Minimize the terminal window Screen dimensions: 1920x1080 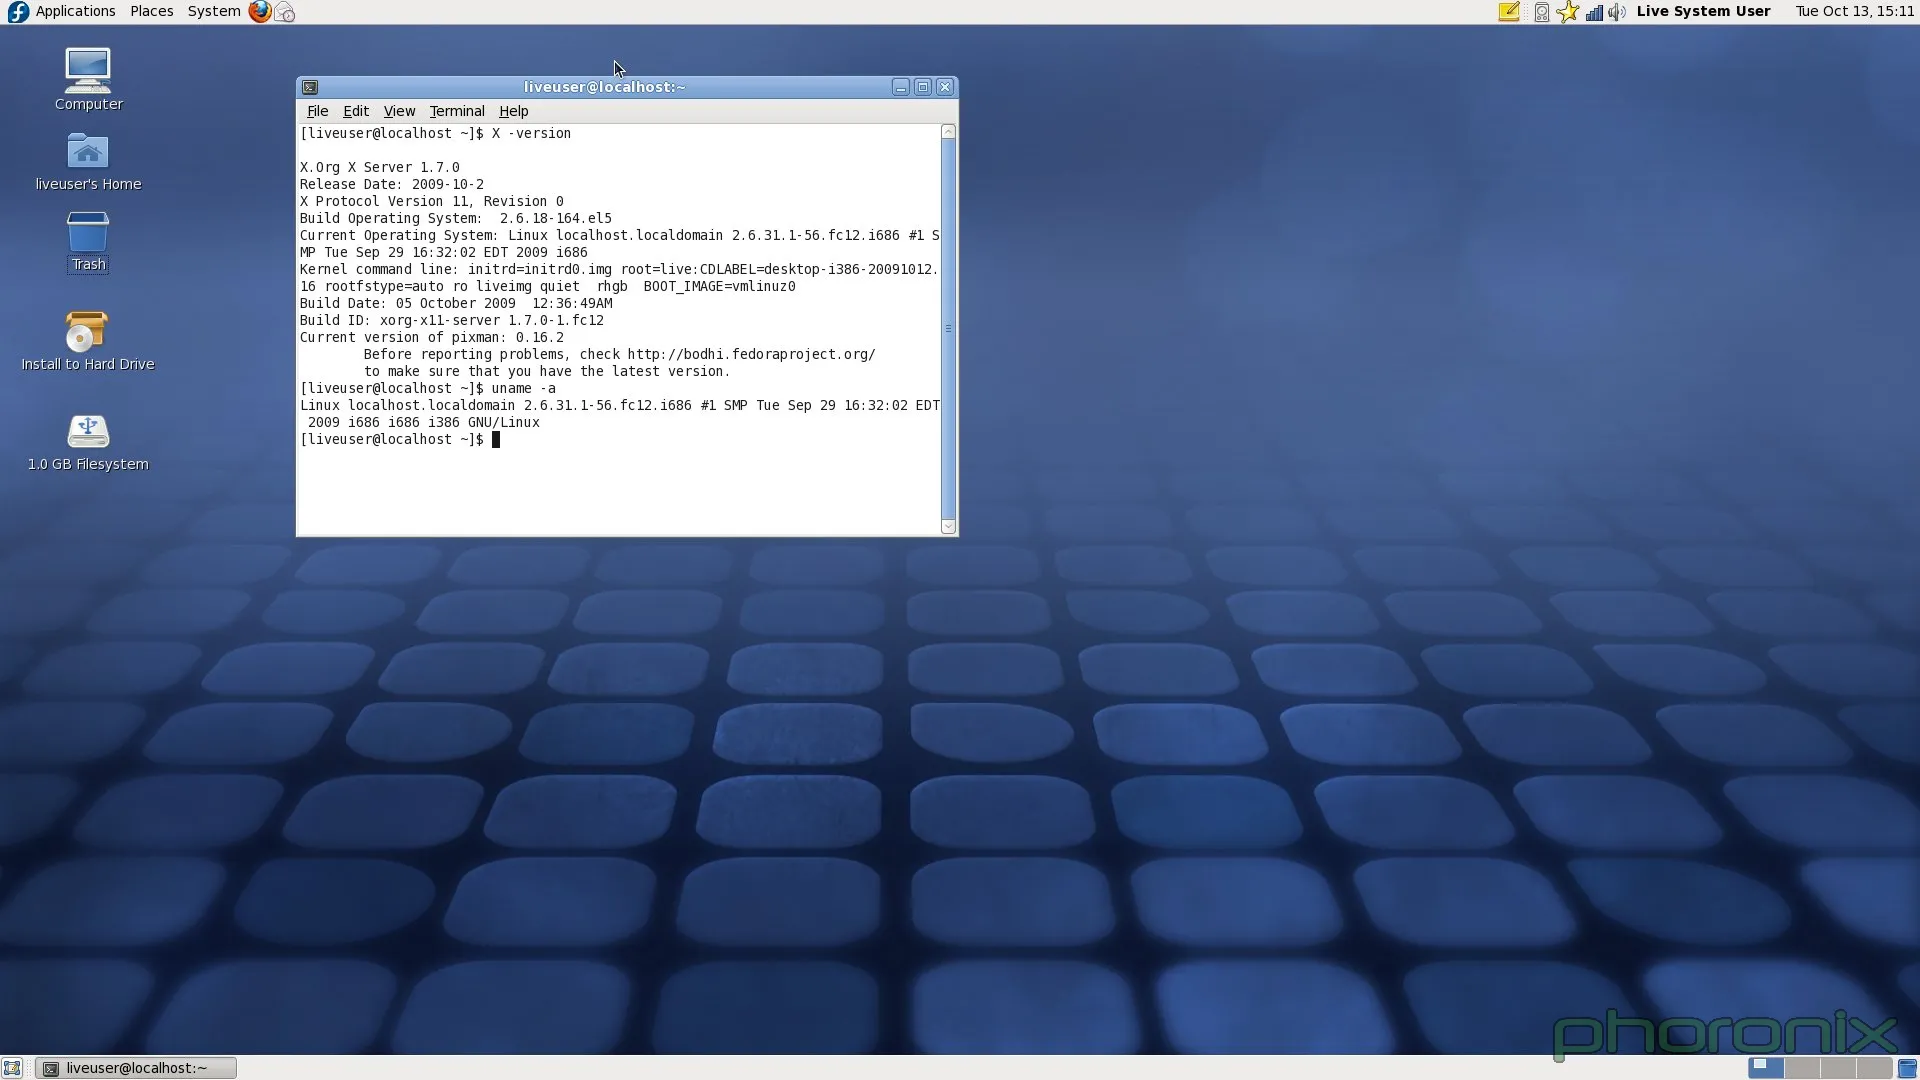[901, 87]
